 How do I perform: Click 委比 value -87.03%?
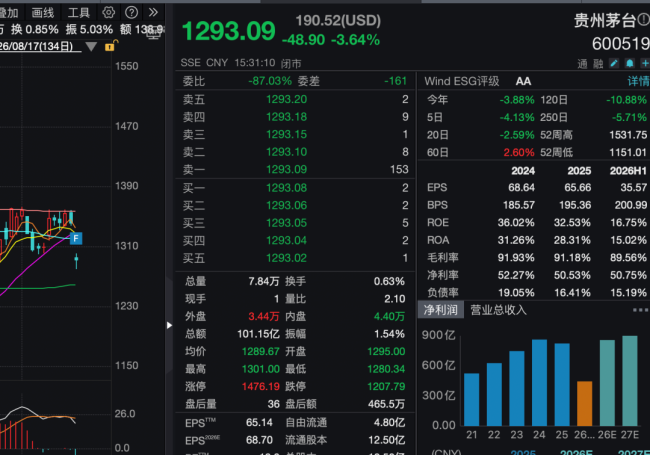click(x=270, y=81)
